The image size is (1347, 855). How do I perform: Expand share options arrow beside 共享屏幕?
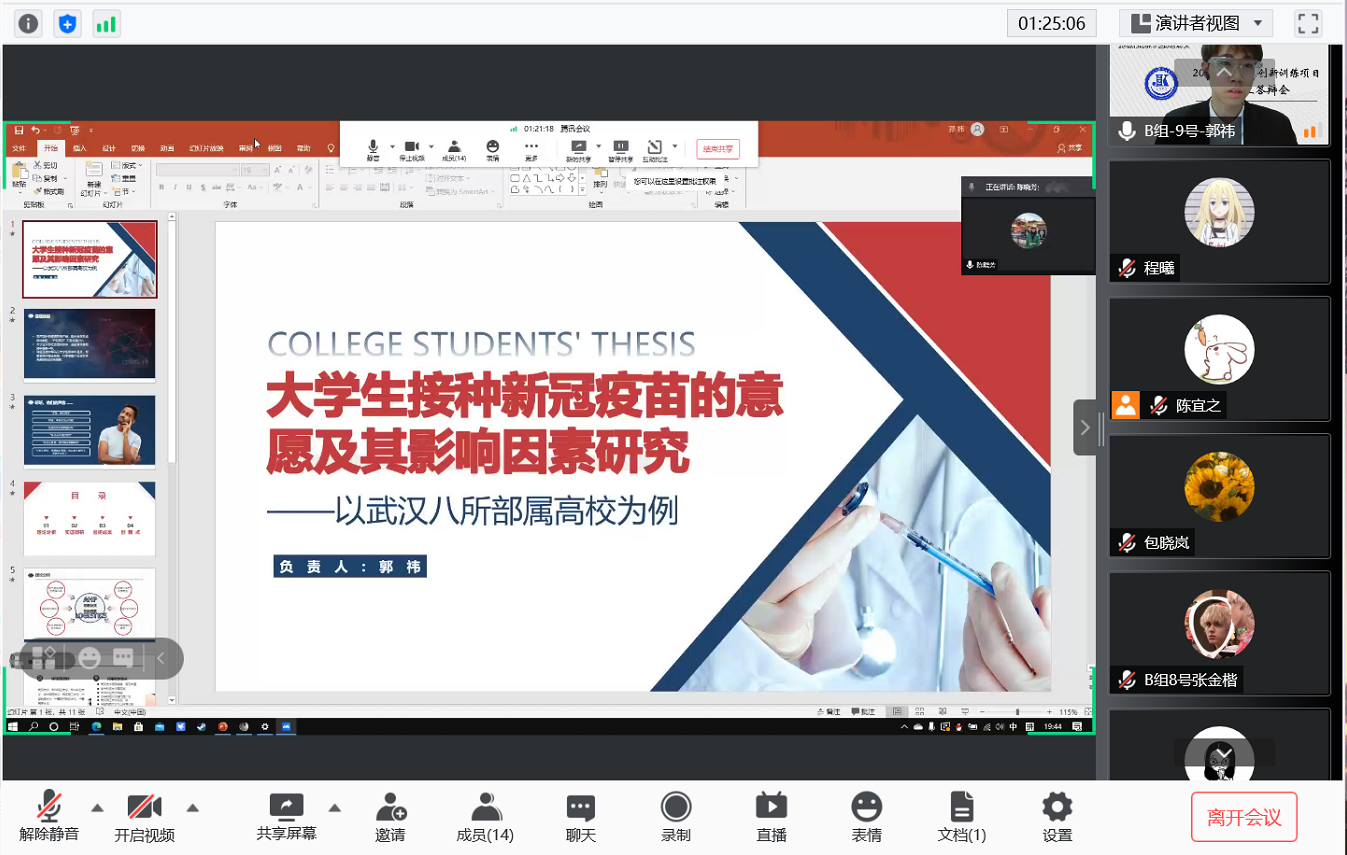(335, 808)
